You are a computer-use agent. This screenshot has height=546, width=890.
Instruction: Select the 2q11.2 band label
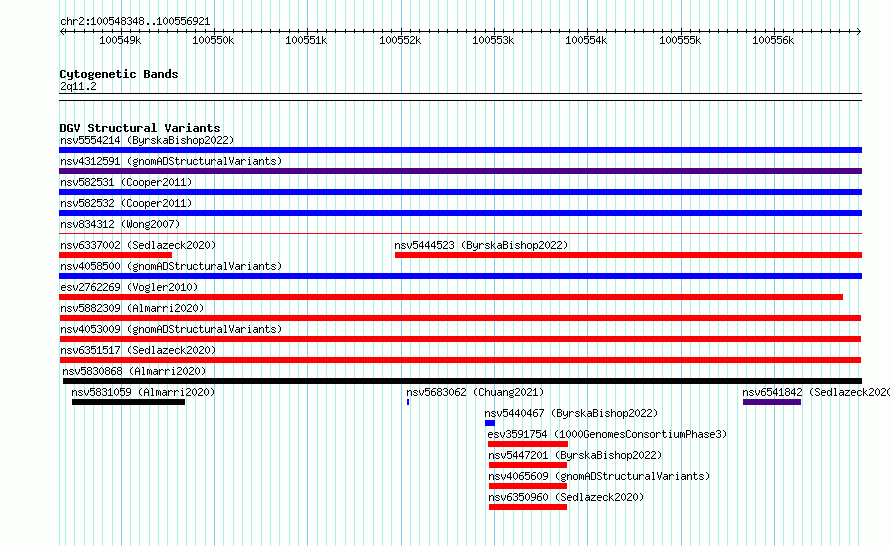78,86
